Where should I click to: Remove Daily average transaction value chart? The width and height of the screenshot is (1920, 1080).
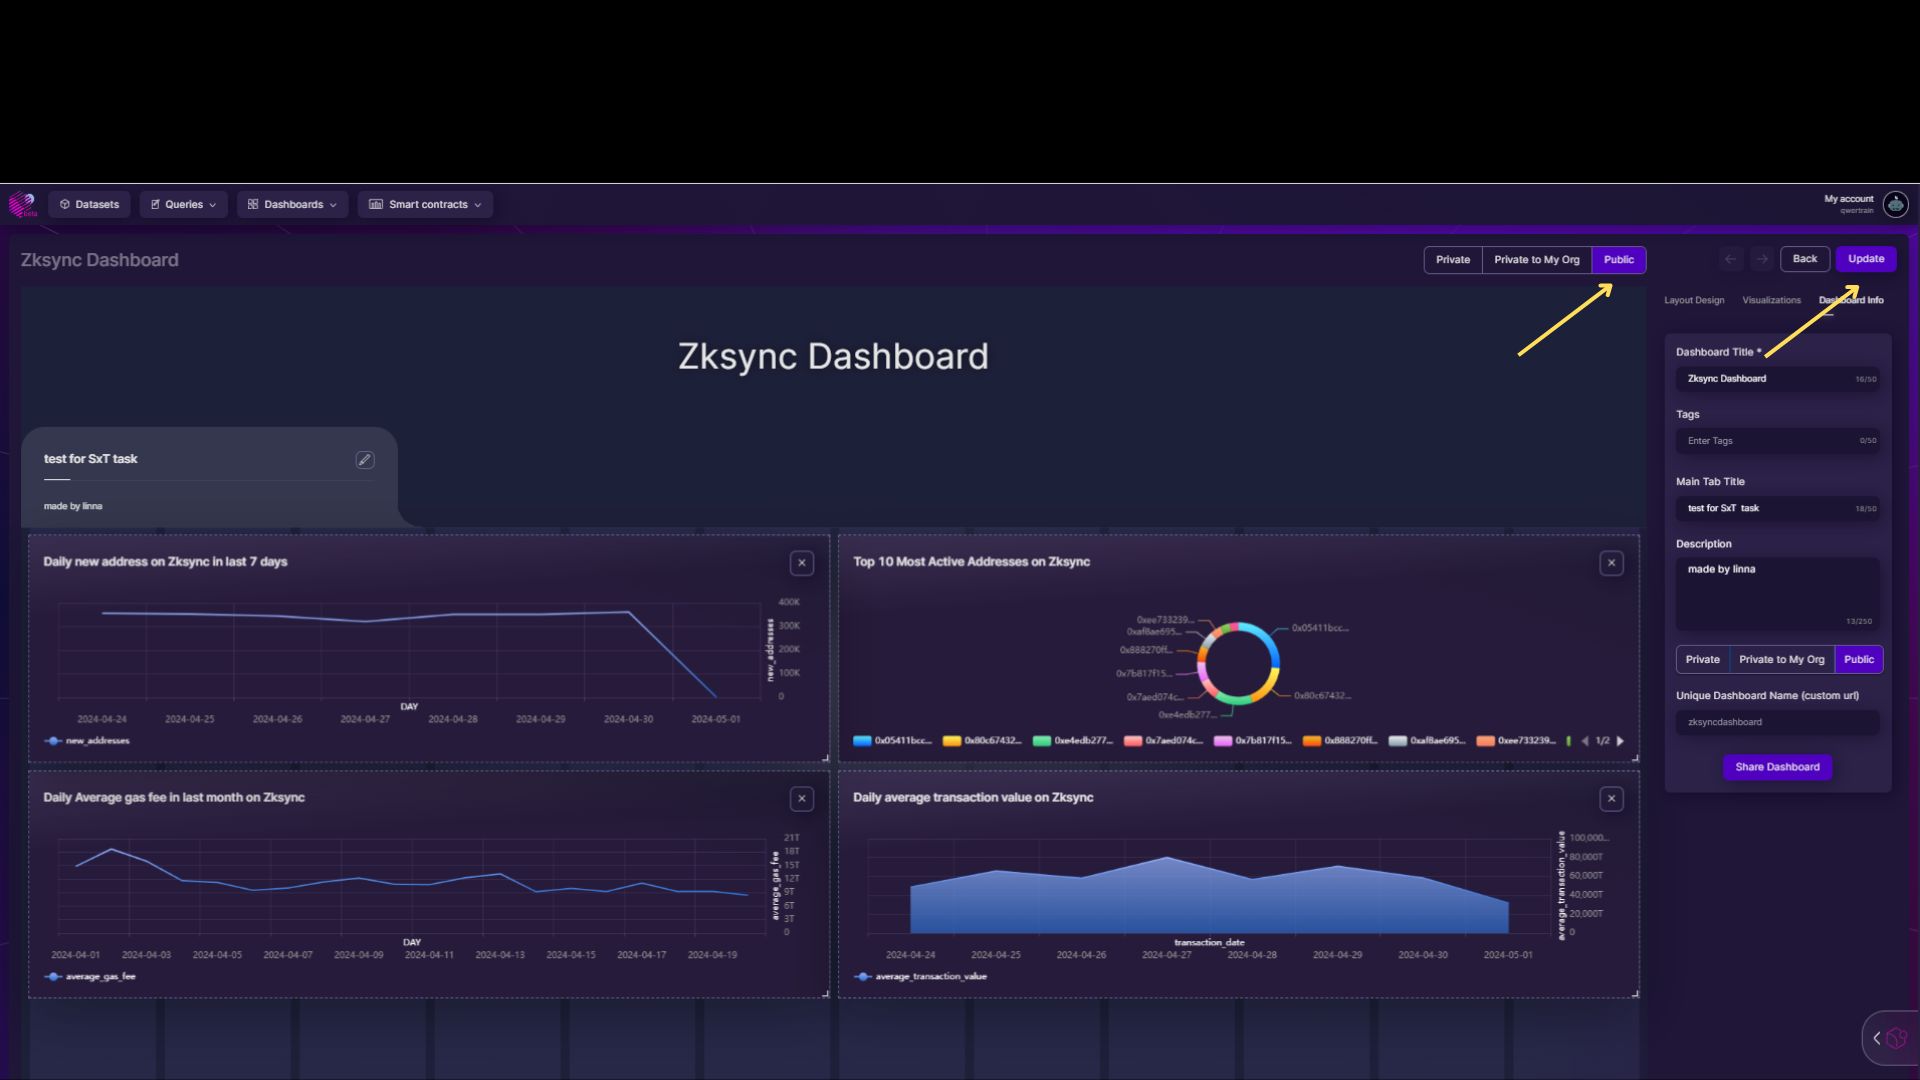point(1611,799)
